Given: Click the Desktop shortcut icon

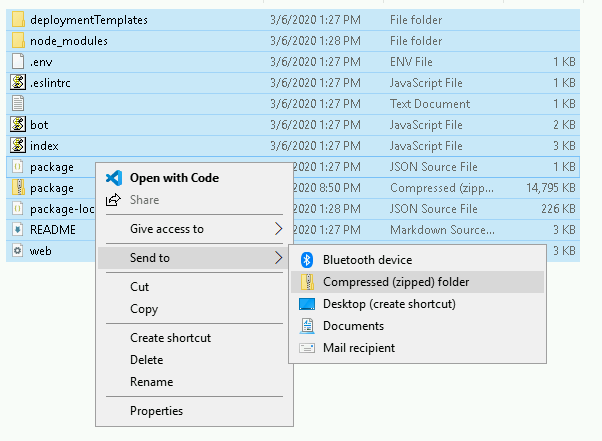Looking at the screenshot, I should 306,304.
